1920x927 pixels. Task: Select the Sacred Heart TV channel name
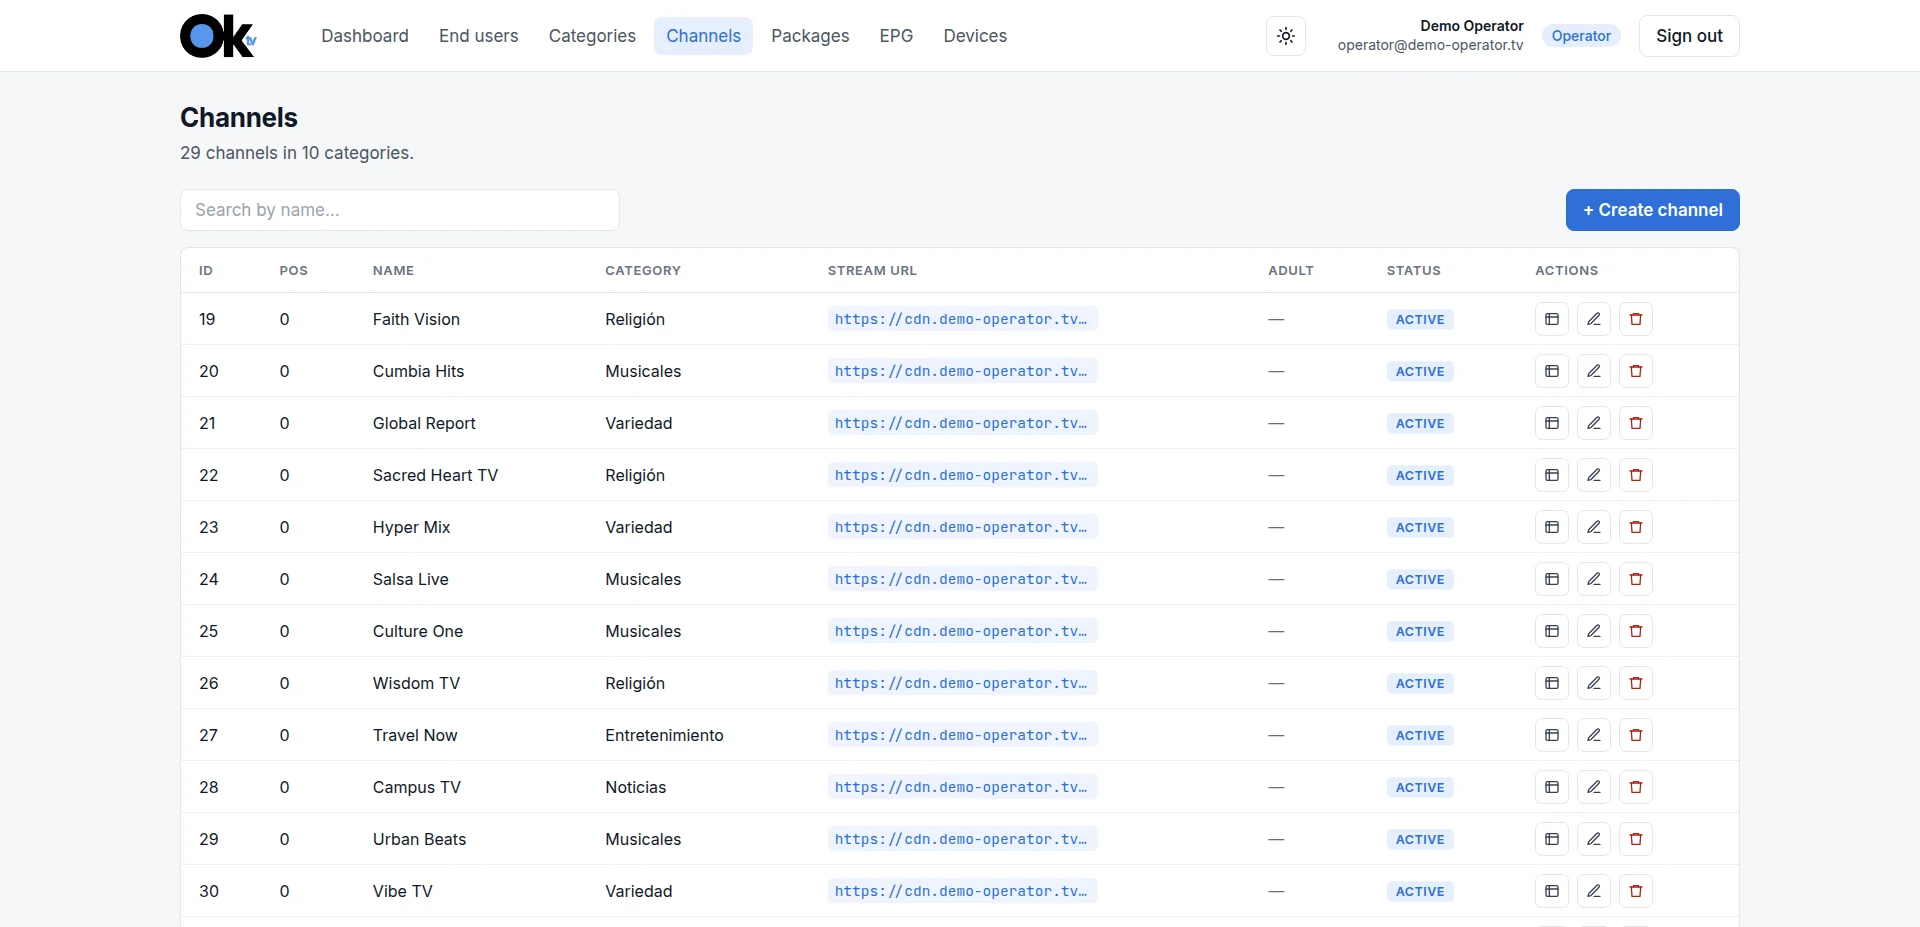(435, 475)
